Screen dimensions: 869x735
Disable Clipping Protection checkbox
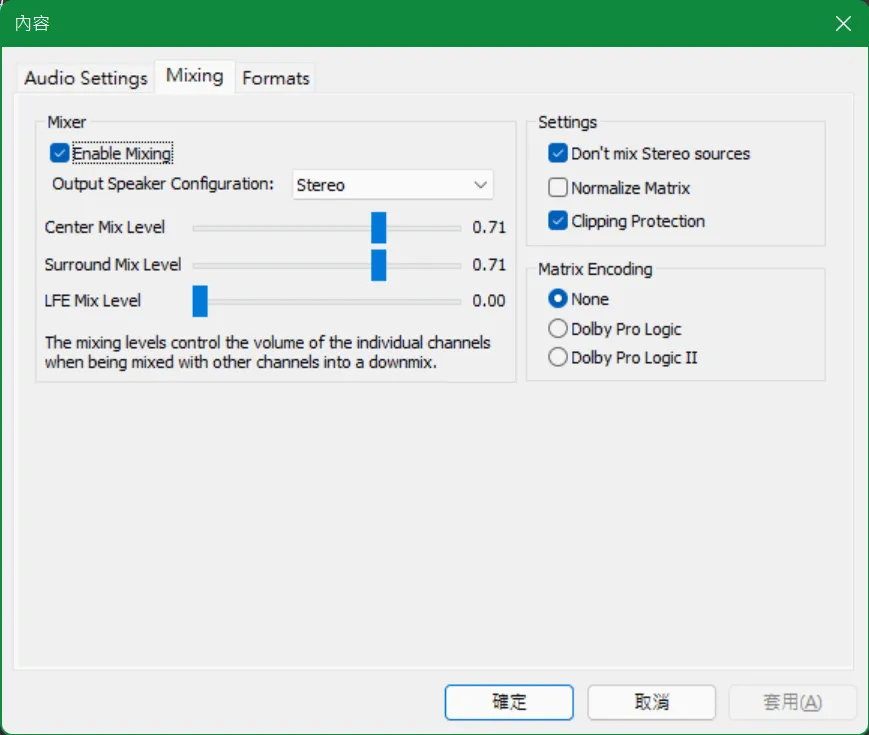(557, 221)
